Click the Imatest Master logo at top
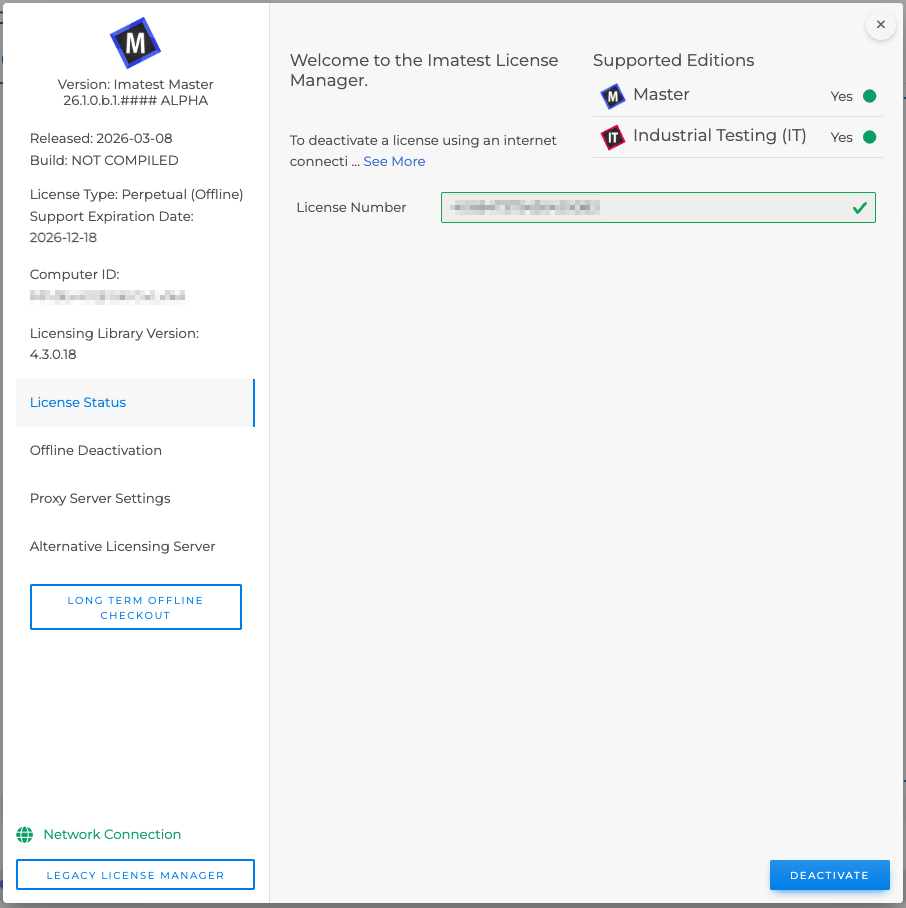 [135, 43]
